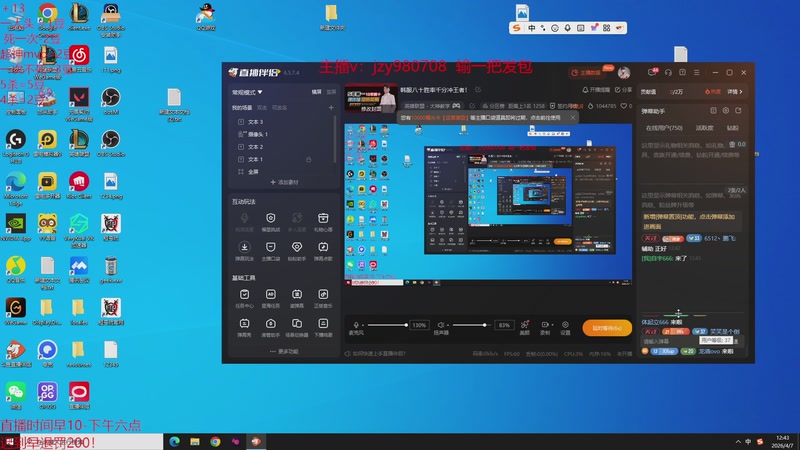Open the 幸运礼盒 gift-box tool icon
This screenshot has width=800, height=450.
pos(323,218)
